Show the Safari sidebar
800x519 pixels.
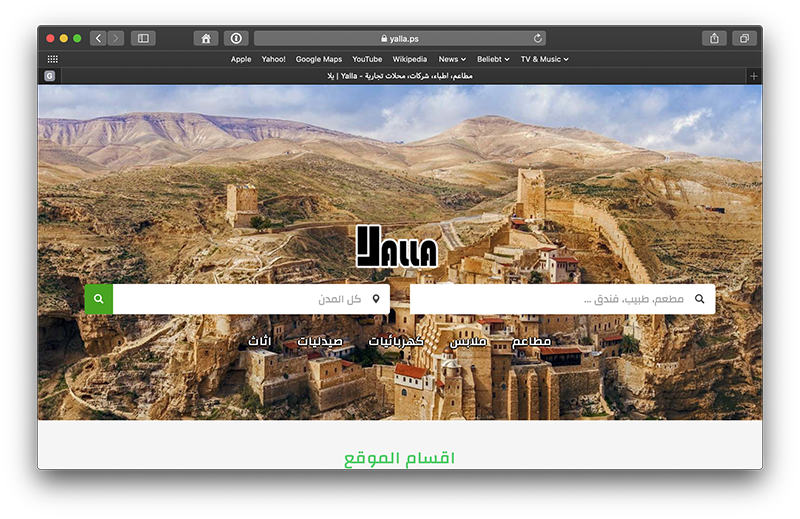tap(143, 38)
